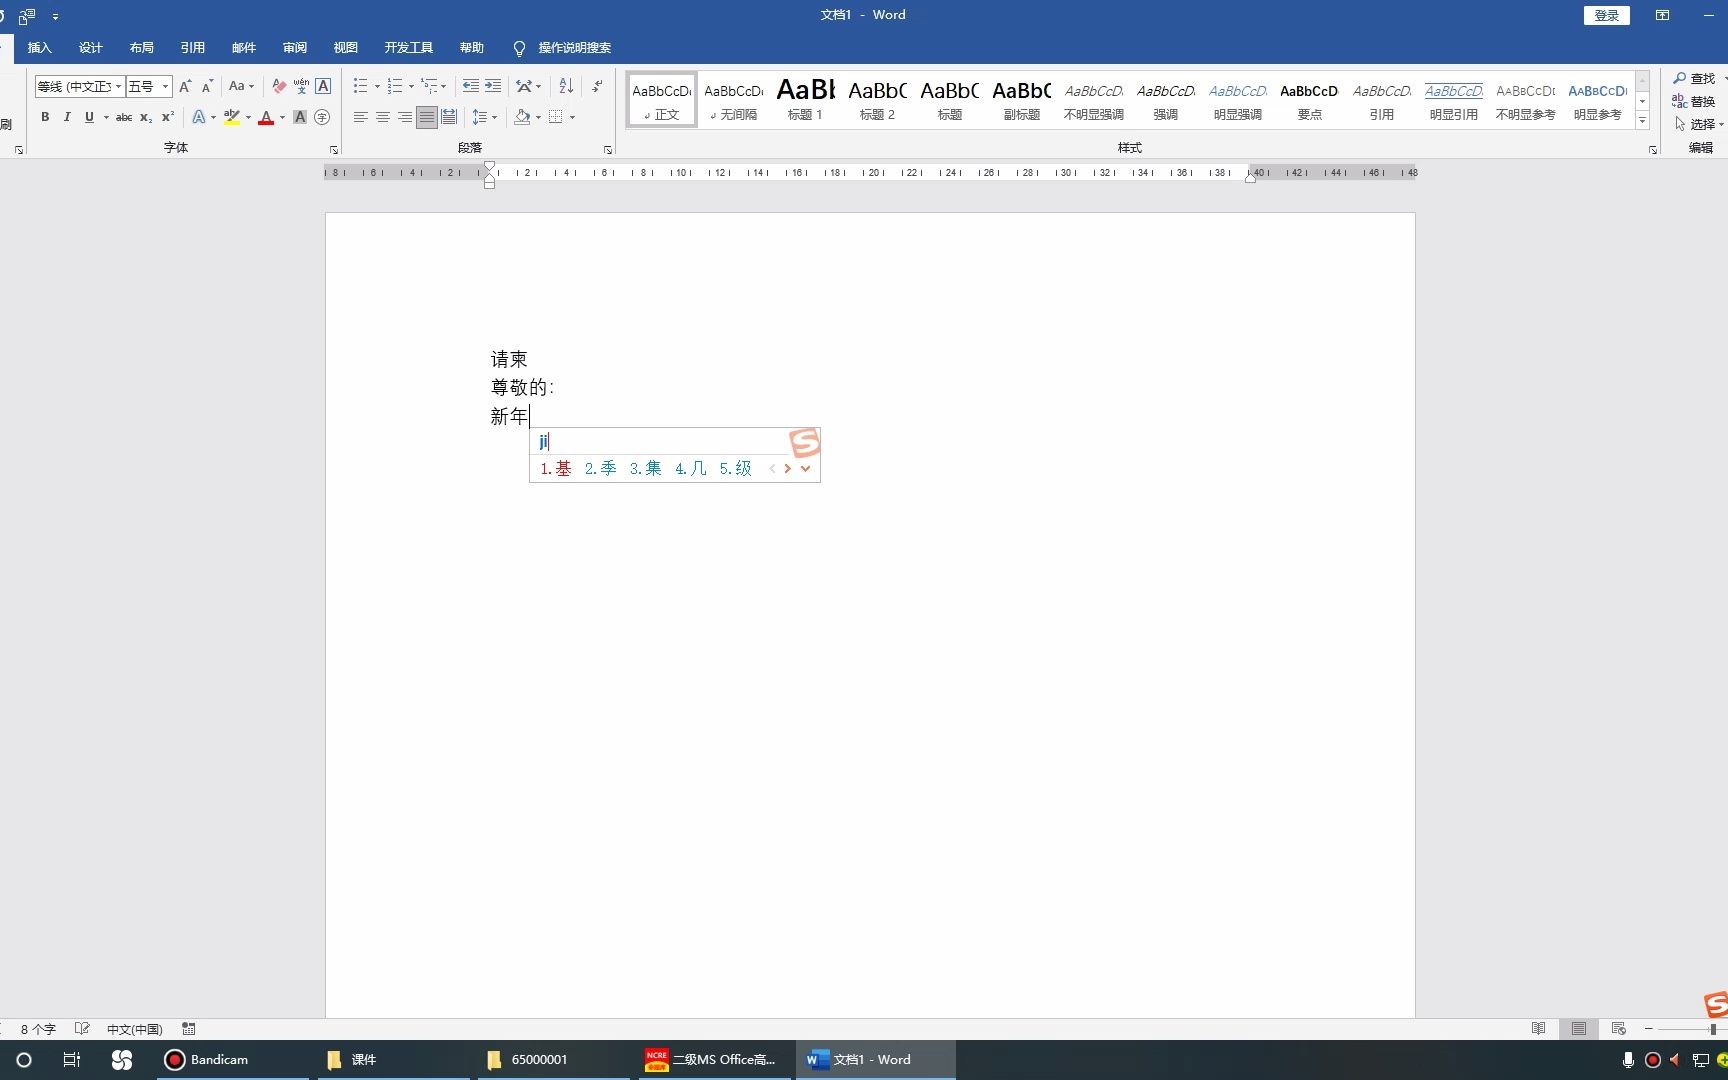Expand the line spacing options
The width and height of the screenshot is (1728, 1080).
point(493,117)
